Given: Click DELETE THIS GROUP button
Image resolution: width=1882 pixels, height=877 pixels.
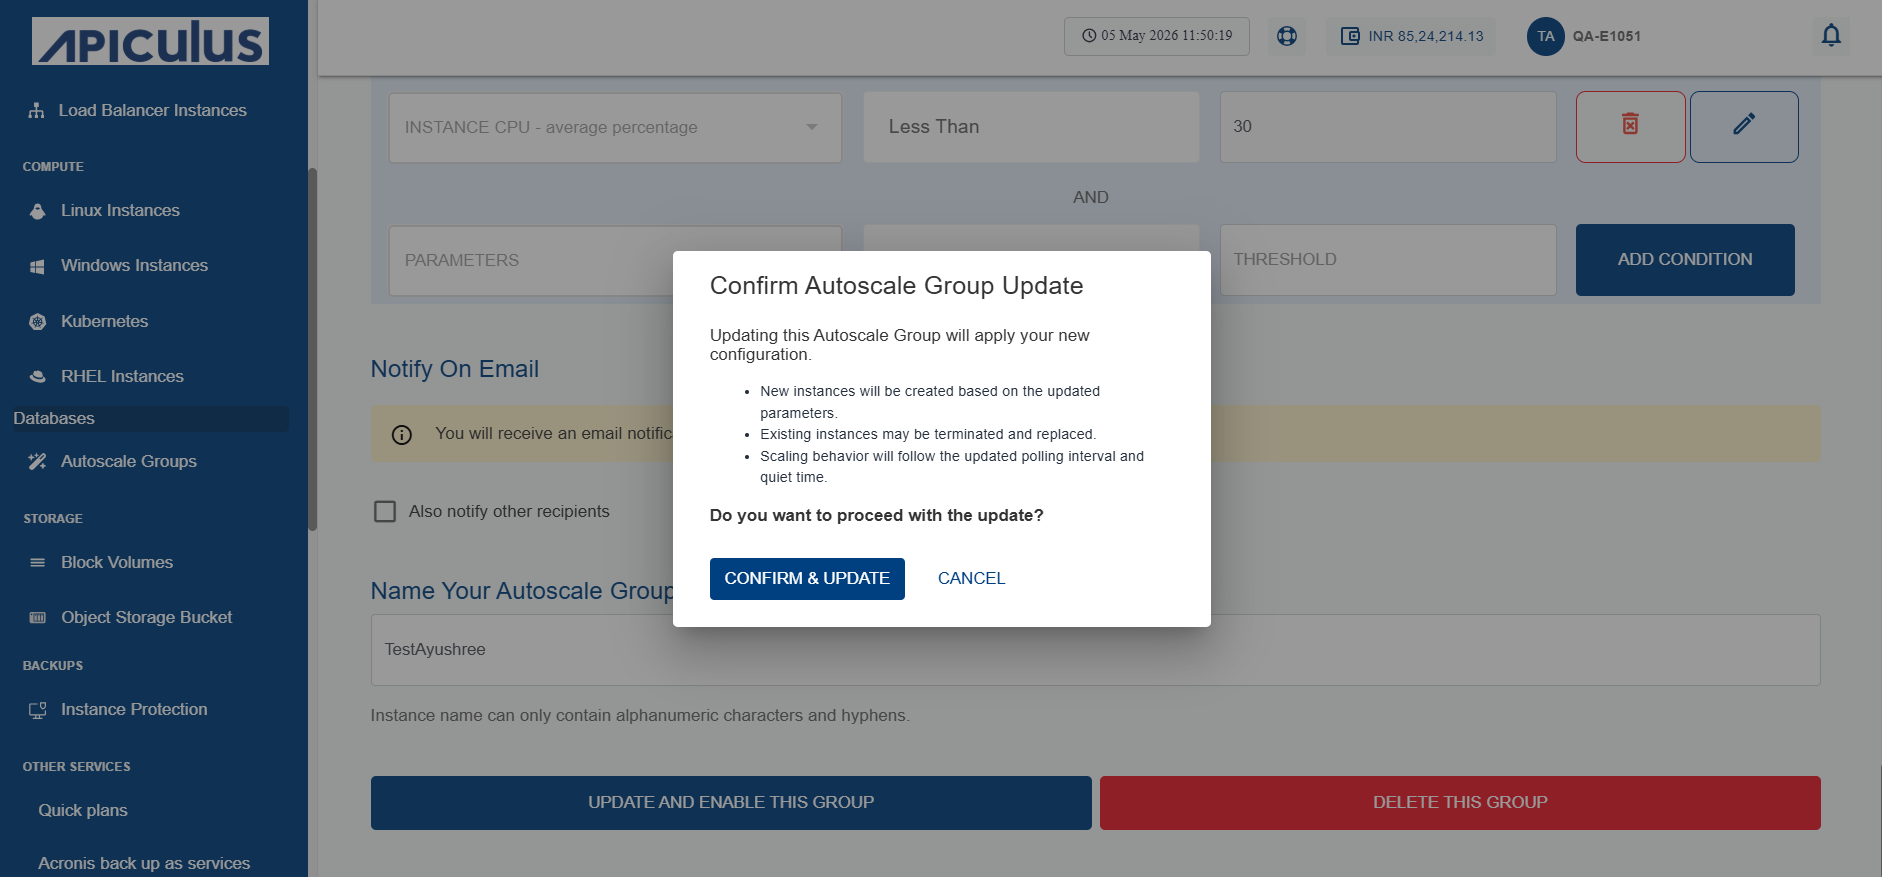Looking at the screenshot, I should click(1460, 803).
